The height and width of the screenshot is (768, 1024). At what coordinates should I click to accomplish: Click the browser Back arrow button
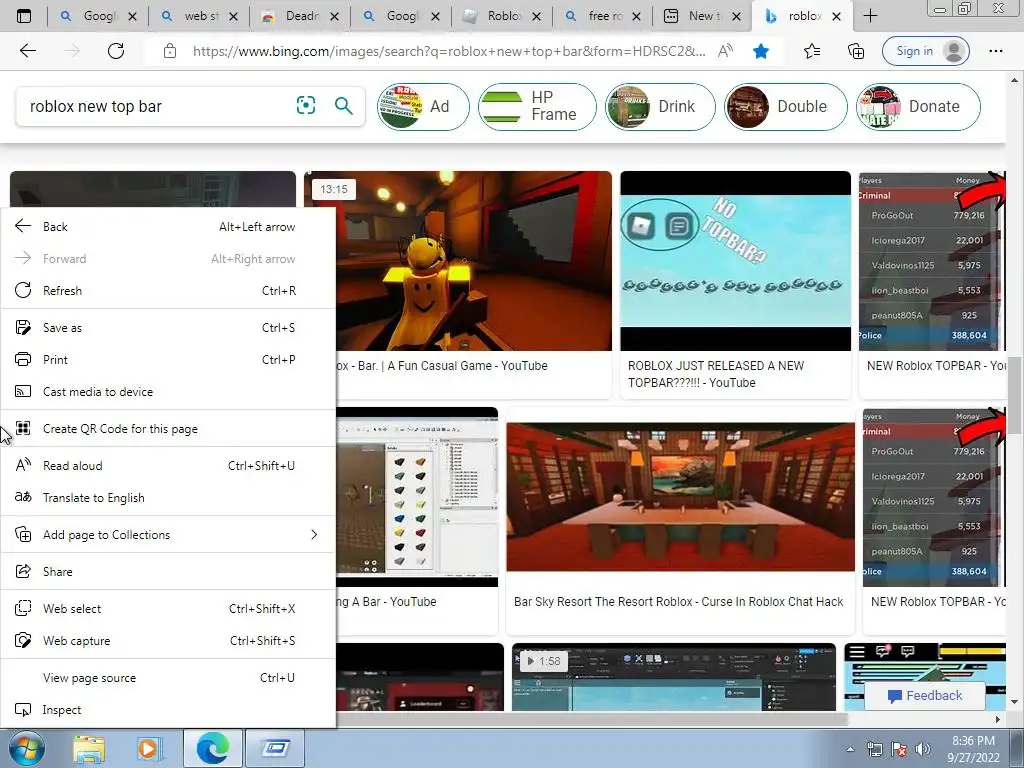27,51
